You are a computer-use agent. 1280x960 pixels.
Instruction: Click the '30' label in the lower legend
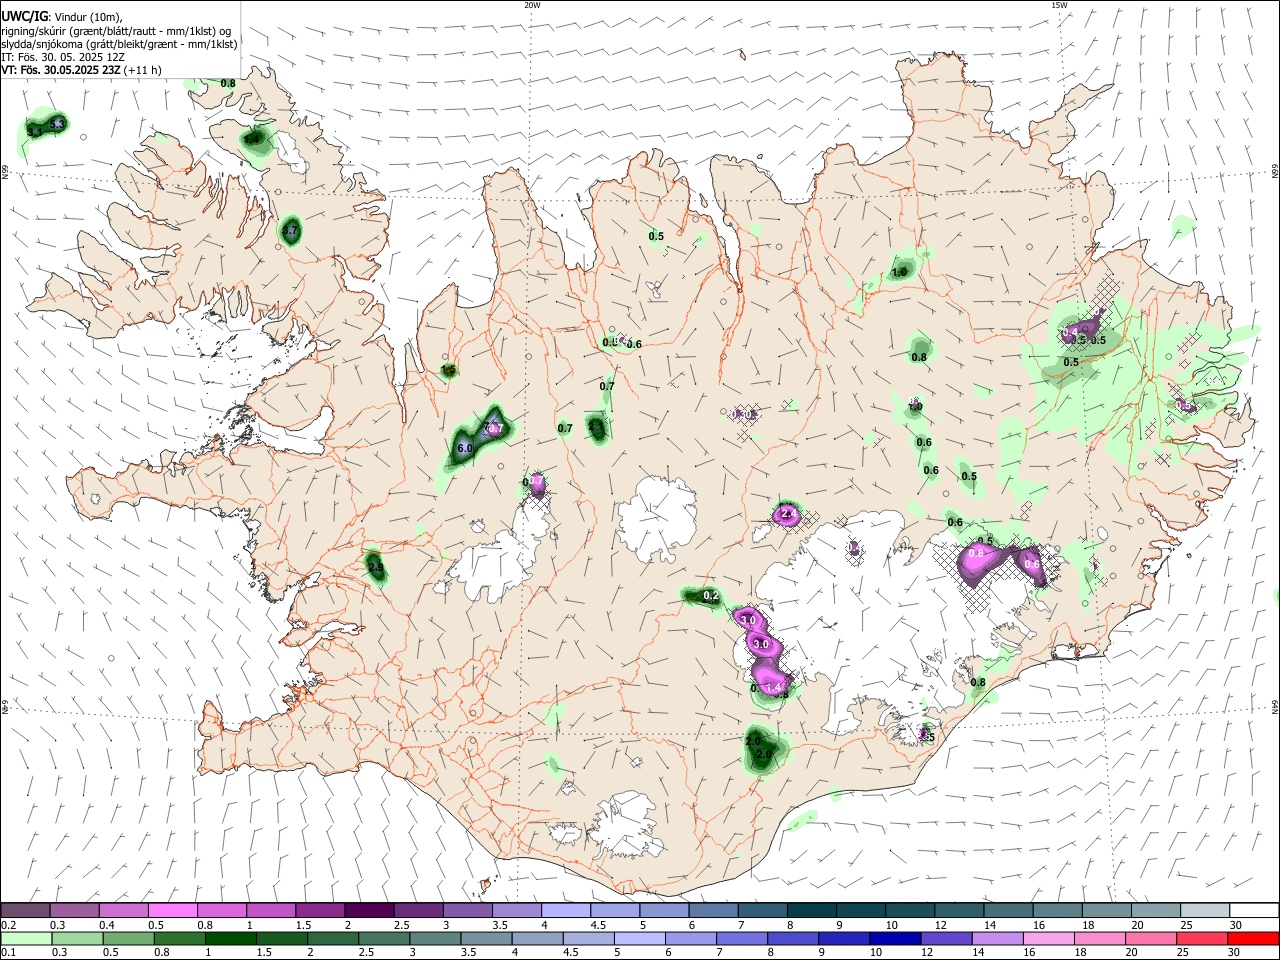(x=1236, y=953)
